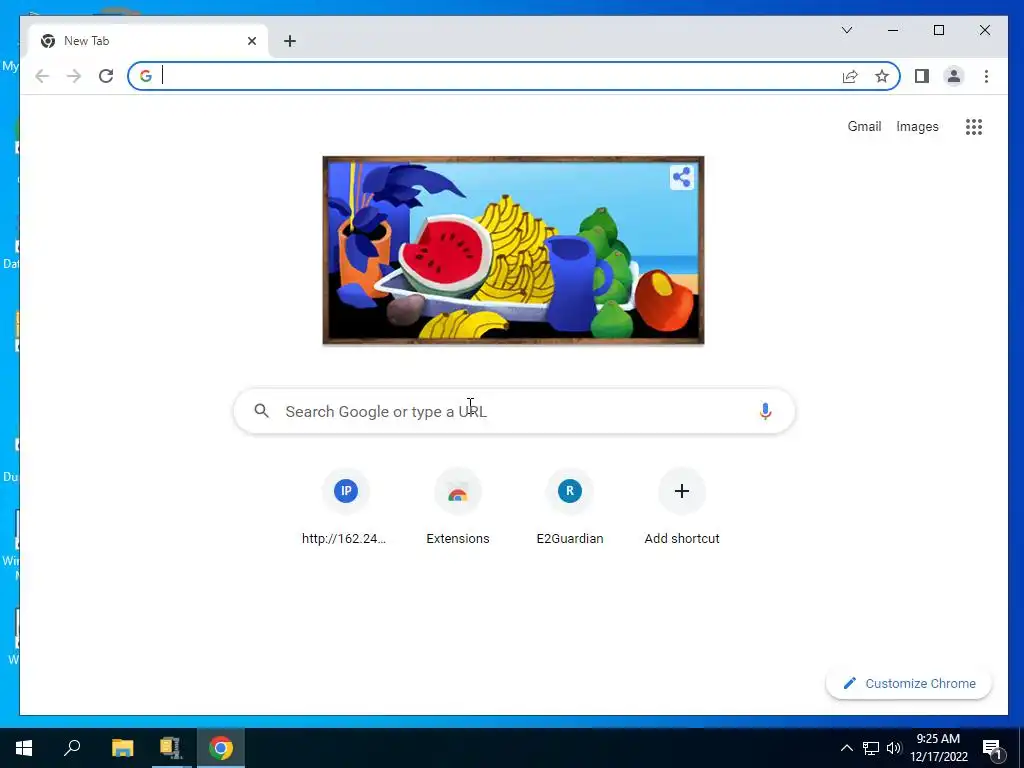This screenshot has width=1024, height=768.
Task: Open File Explorer from taskbar
Action: (122, 748)
